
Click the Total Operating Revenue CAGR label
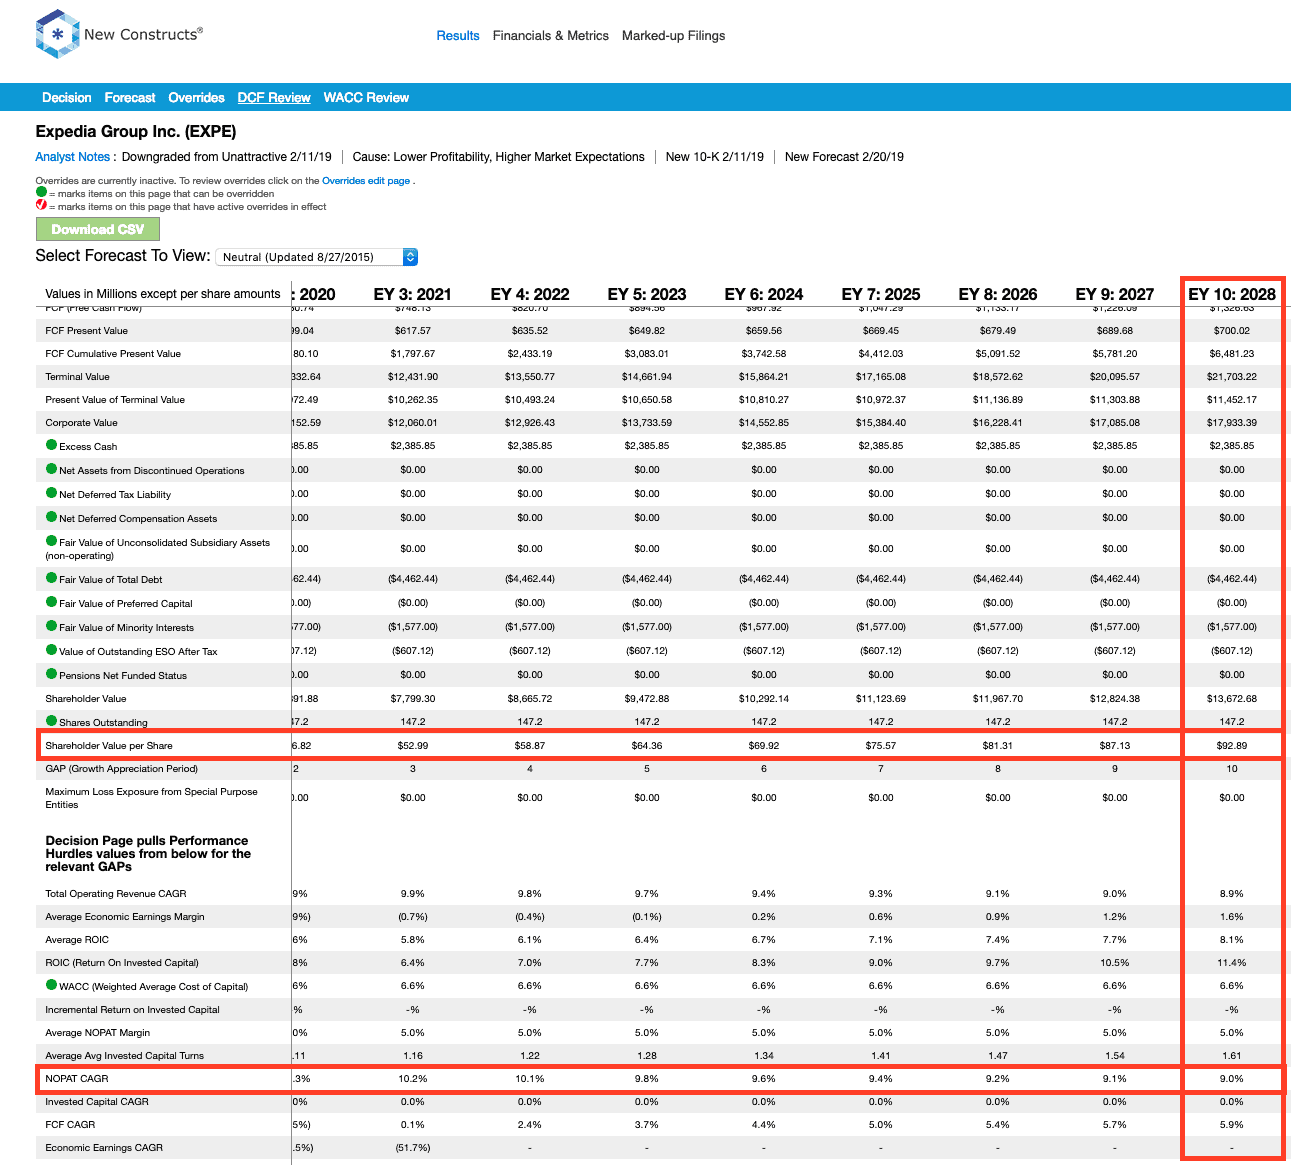coord(116,893)
